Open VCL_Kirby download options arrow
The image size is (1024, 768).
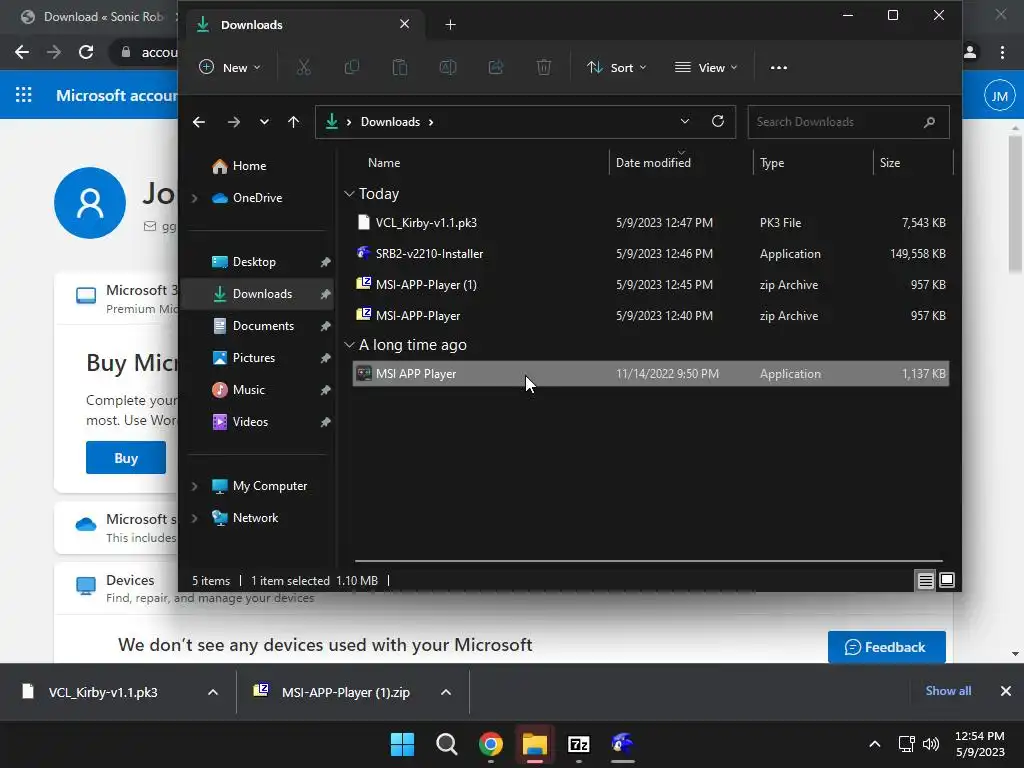point(213,692)
